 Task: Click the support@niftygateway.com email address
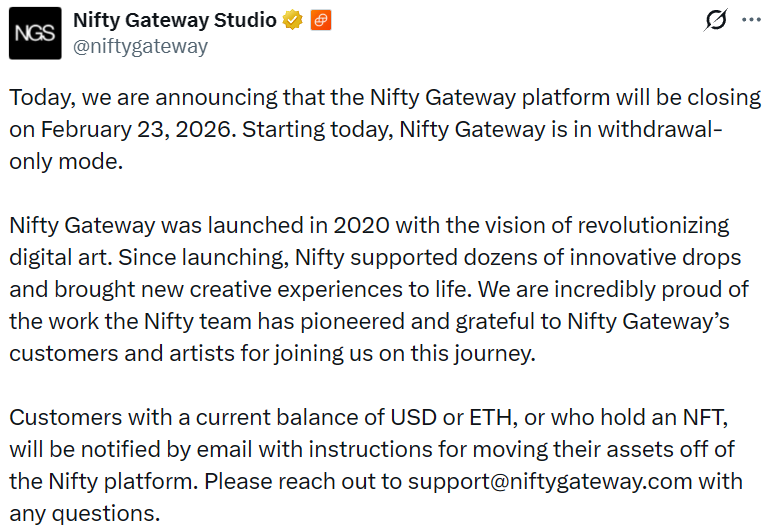[550, 480]
